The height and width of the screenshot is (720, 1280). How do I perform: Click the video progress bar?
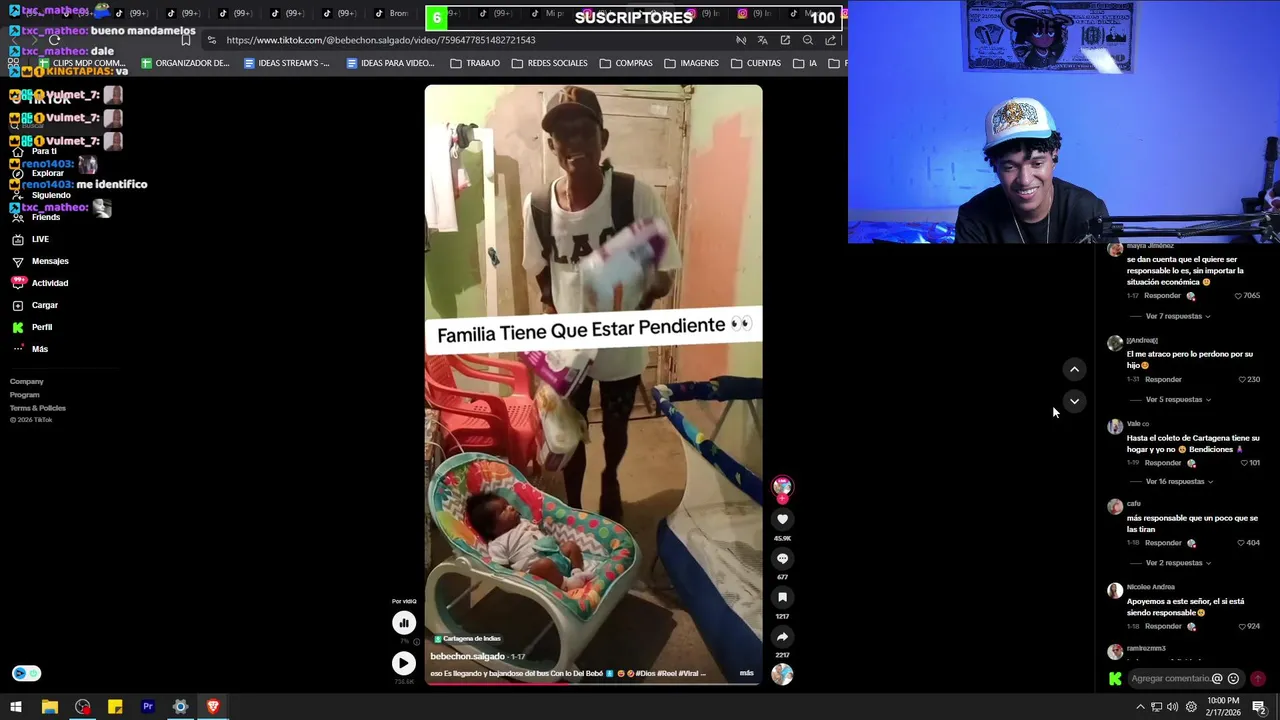(x=593, y=683)
